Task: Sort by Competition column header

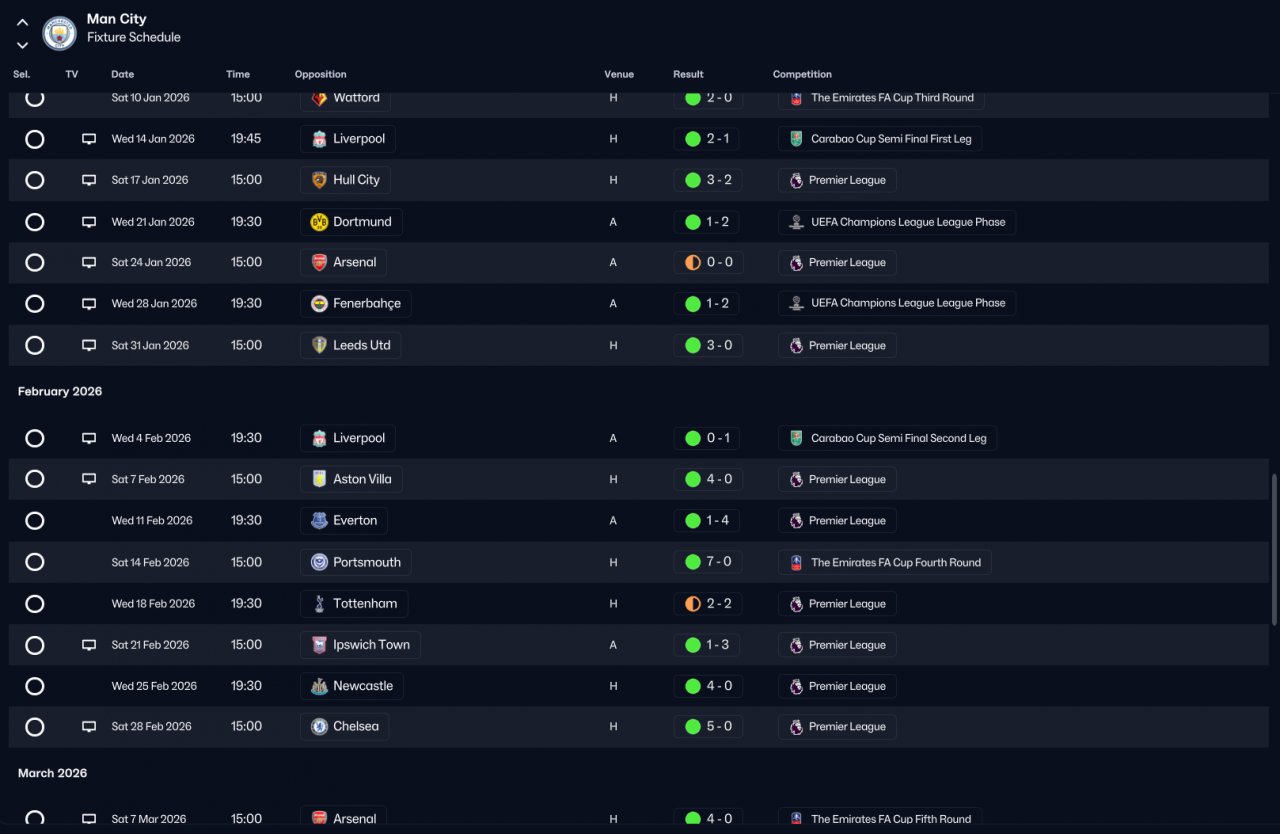Action: 802,74
